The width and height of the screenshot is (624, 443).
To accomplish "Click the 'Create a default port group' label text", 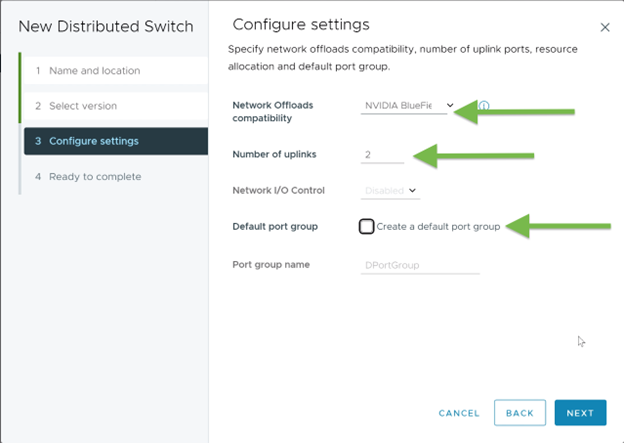I will point(438,227).
